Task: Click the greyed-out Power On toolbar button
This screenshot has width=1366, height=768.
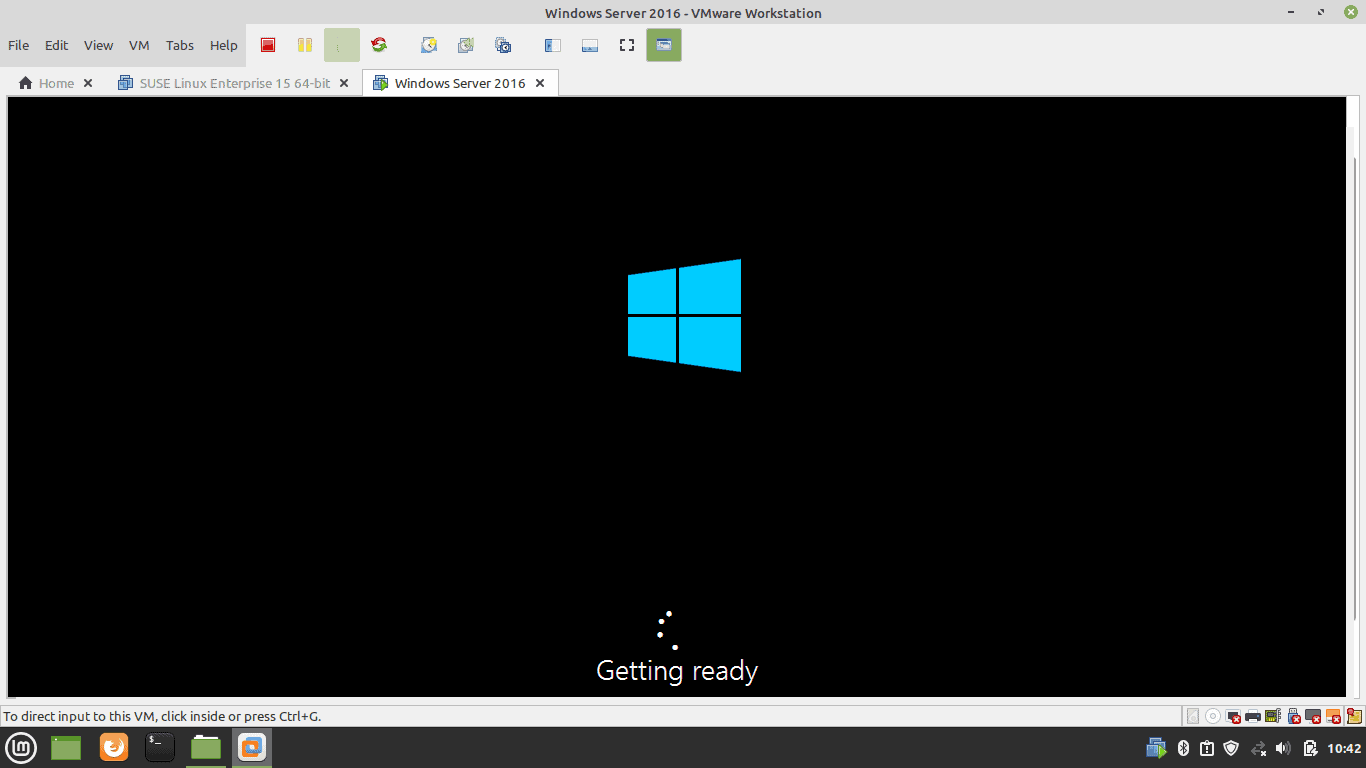Action: (x=341, y=45)
